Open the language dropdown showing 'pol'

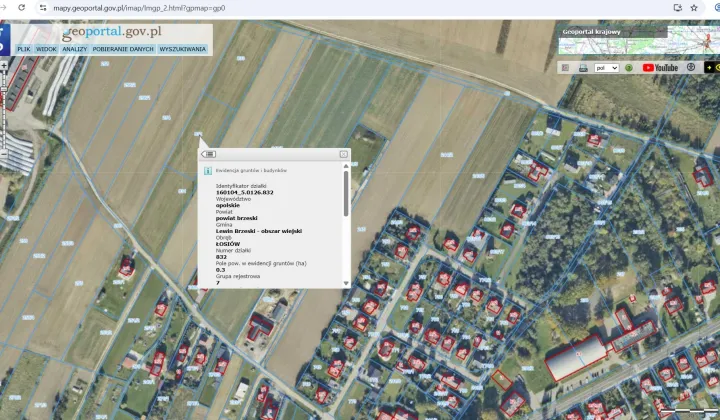coord(606,68)
